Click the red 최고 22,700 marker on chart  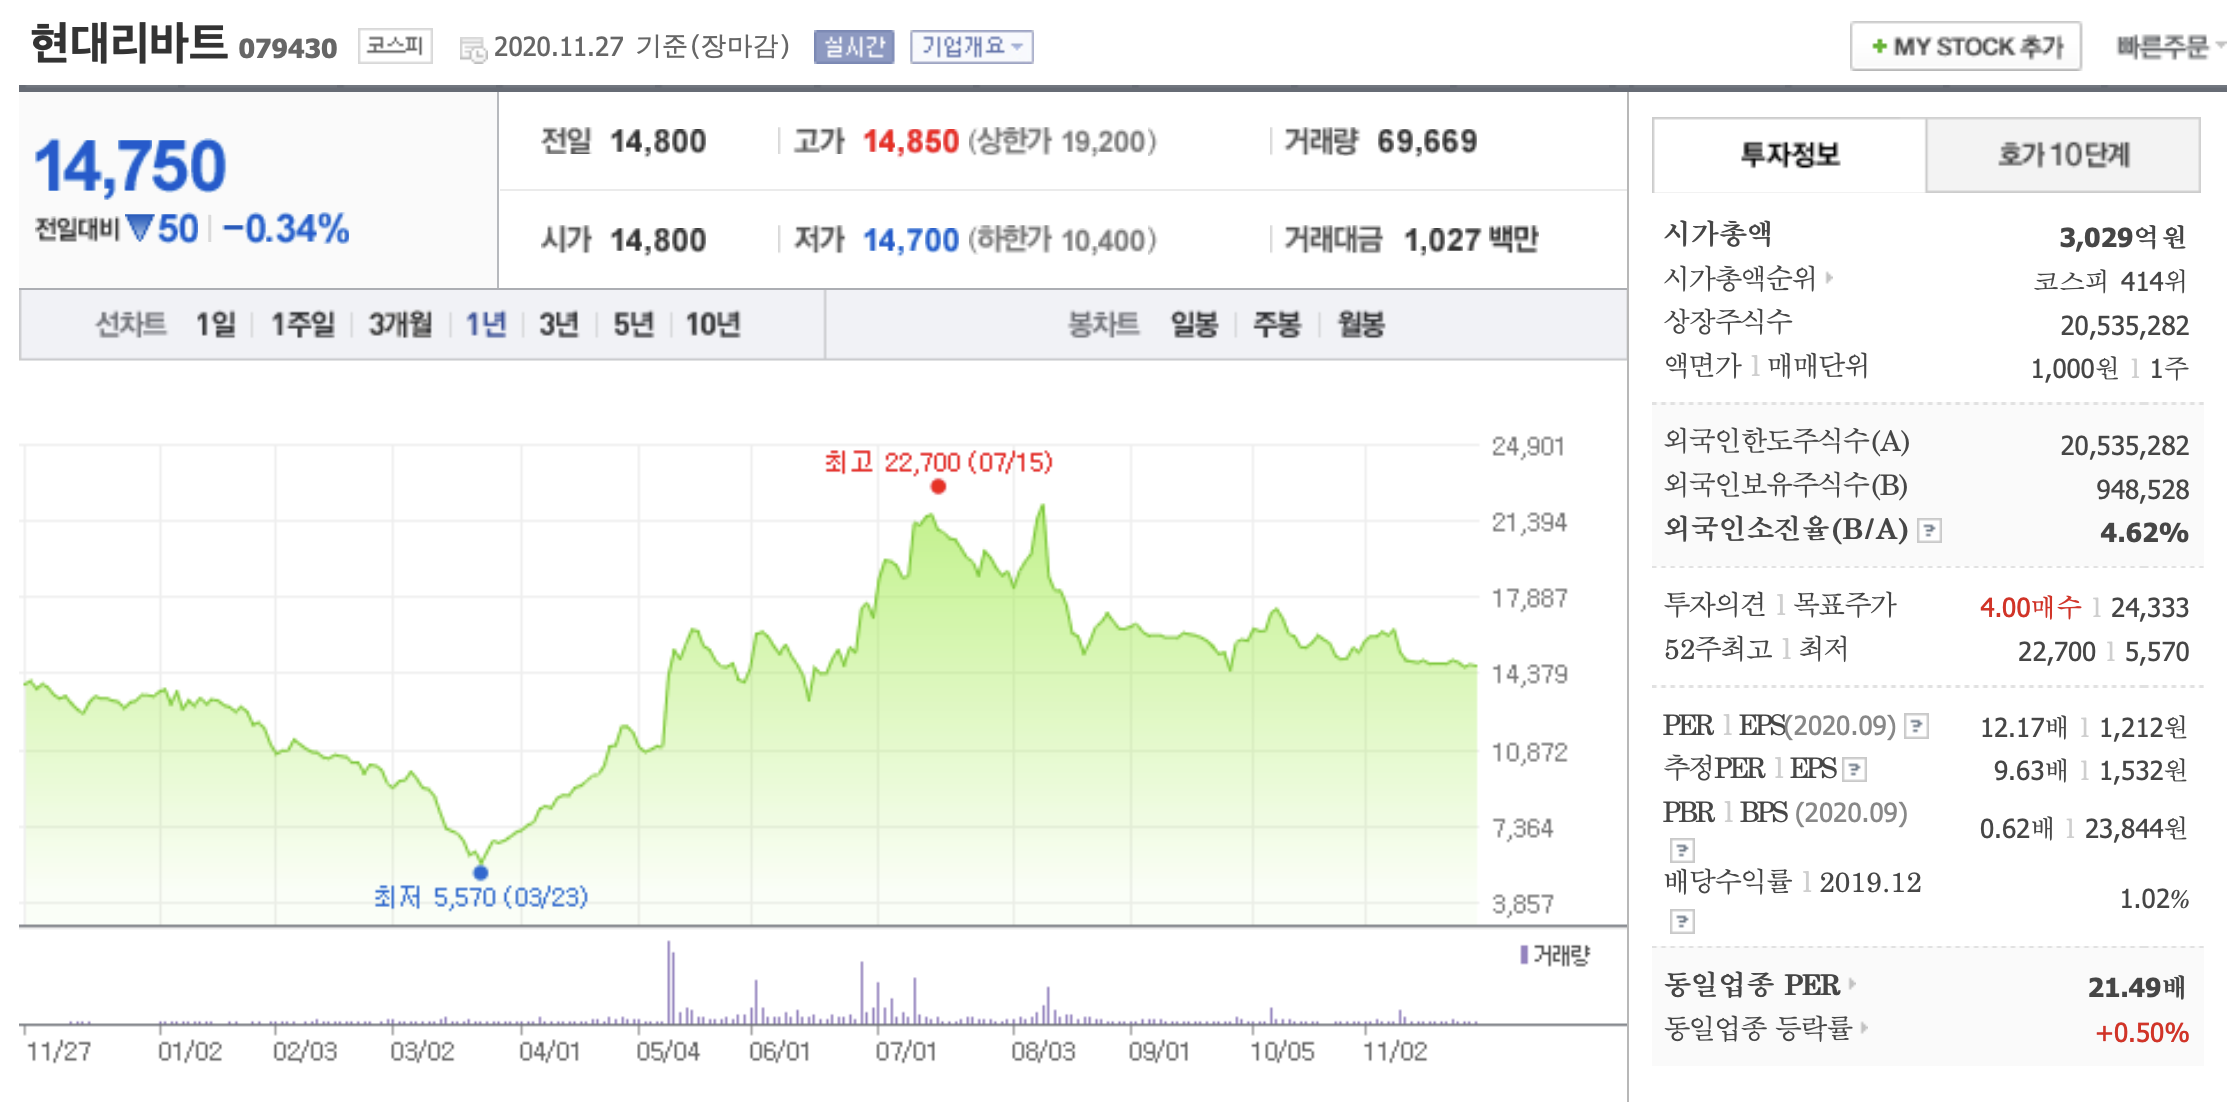[x=938, y=487]
